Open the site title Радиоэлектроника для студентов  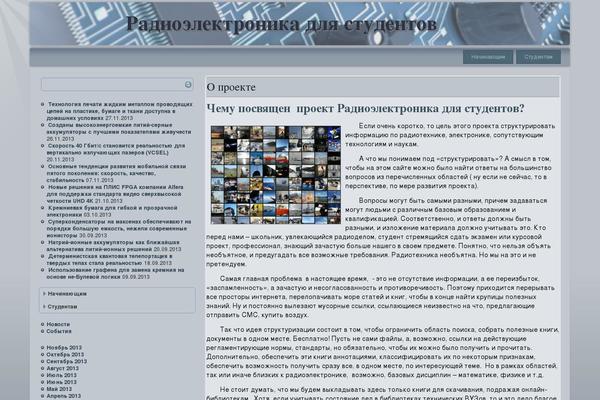pos(281,24)
